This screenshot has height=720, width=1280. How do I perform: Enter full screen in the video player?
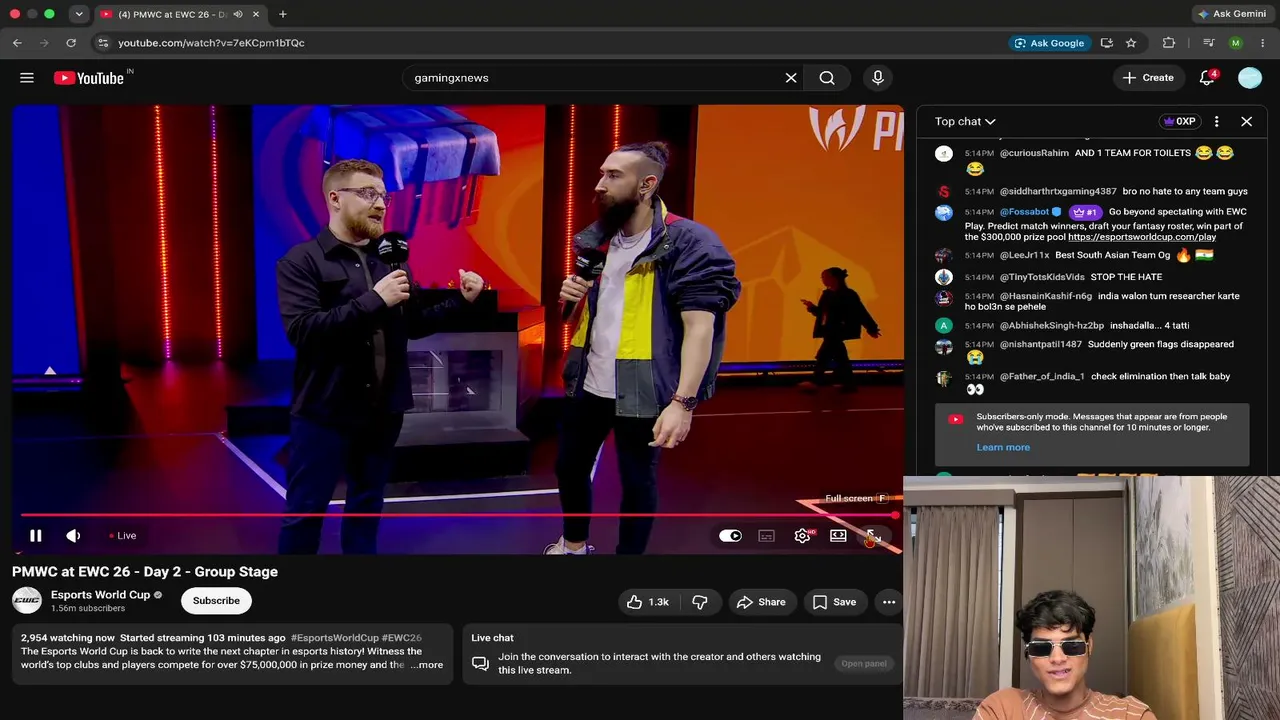point(873,536)
